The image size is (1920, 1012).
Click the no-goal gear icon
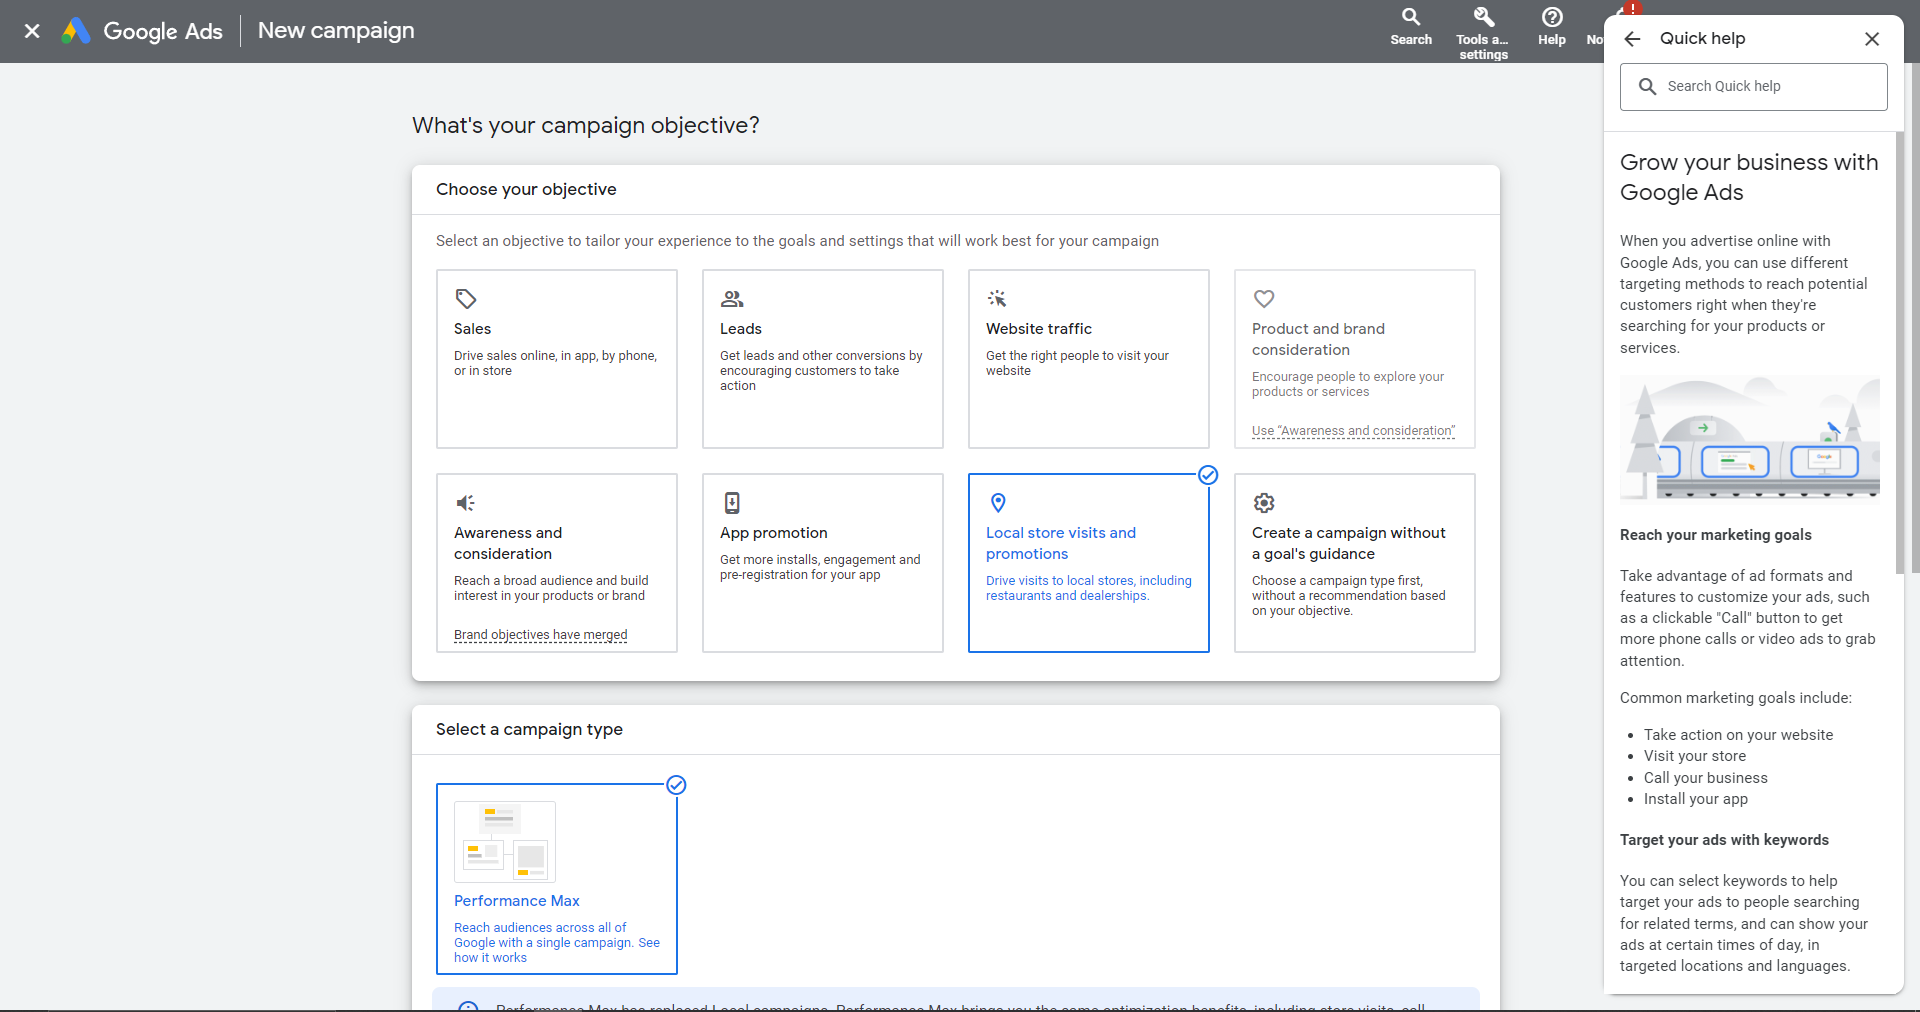tap(1264, 503)
